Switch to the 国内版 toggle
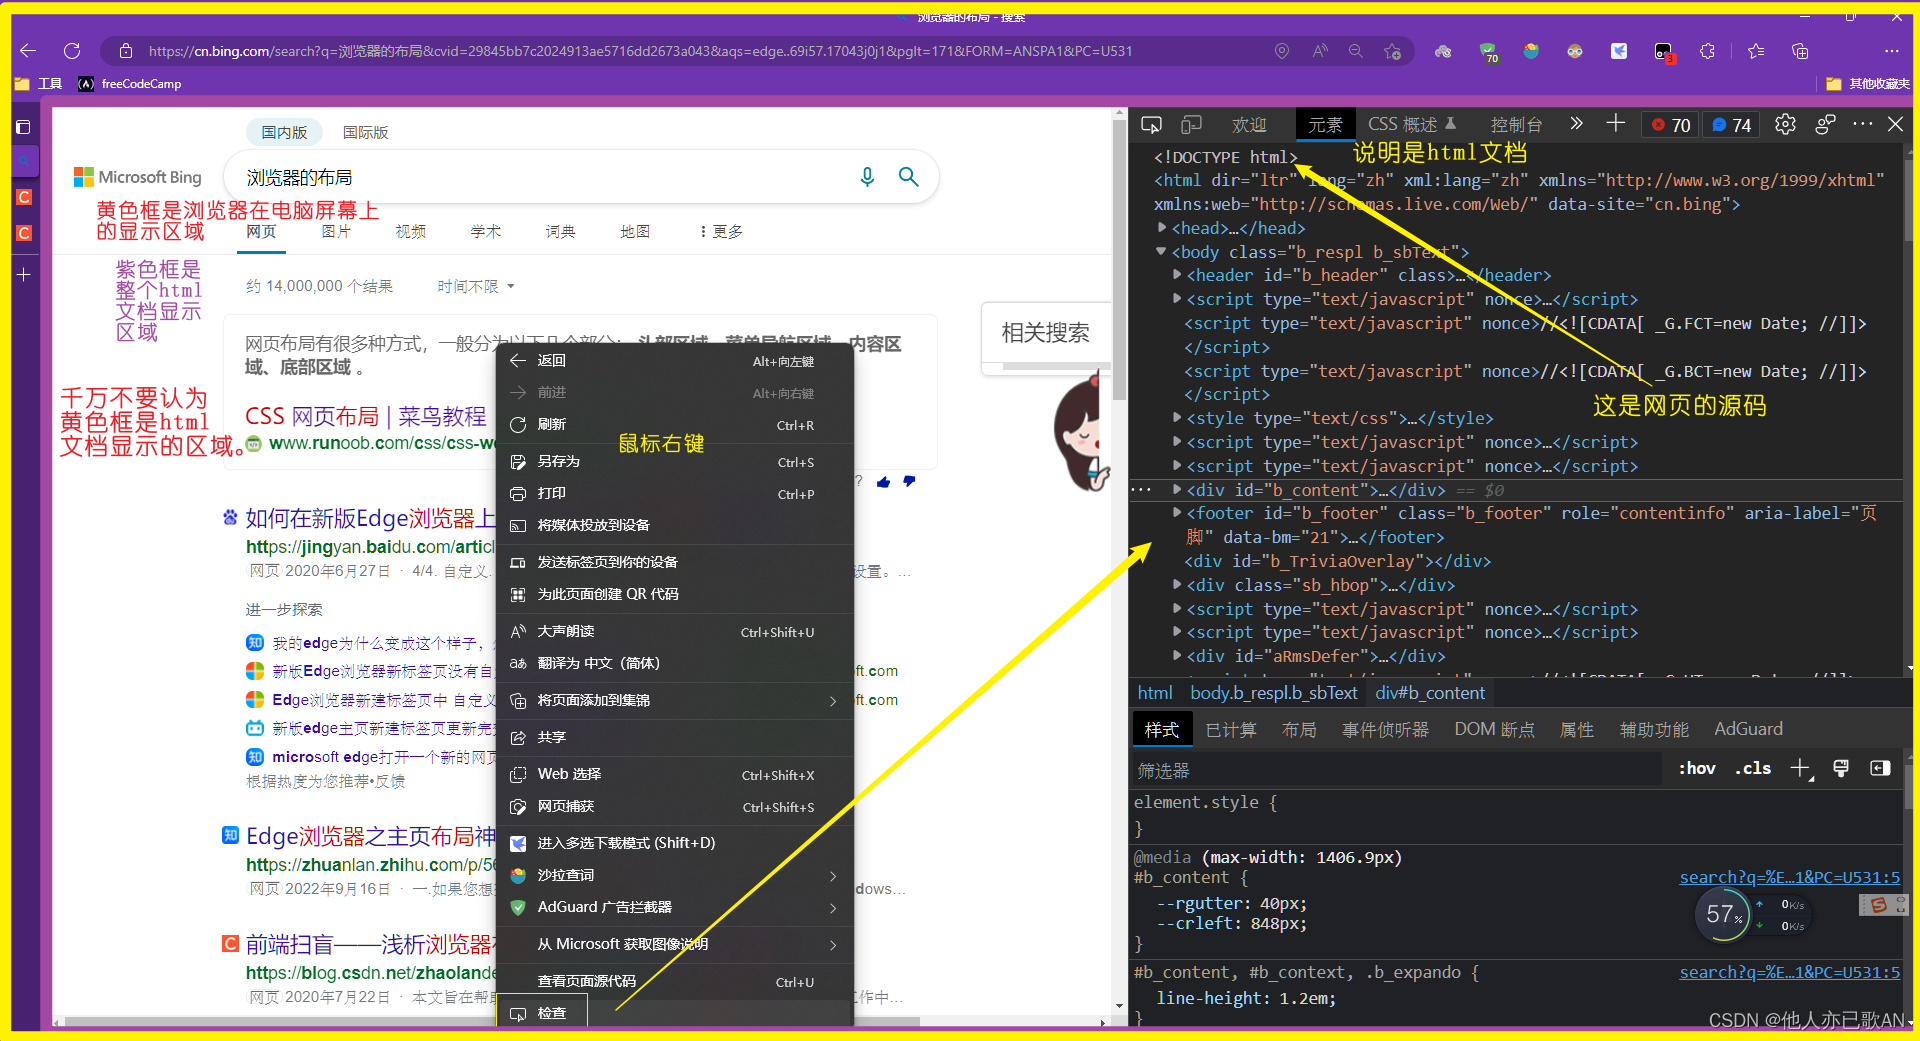 pos(284,132)
